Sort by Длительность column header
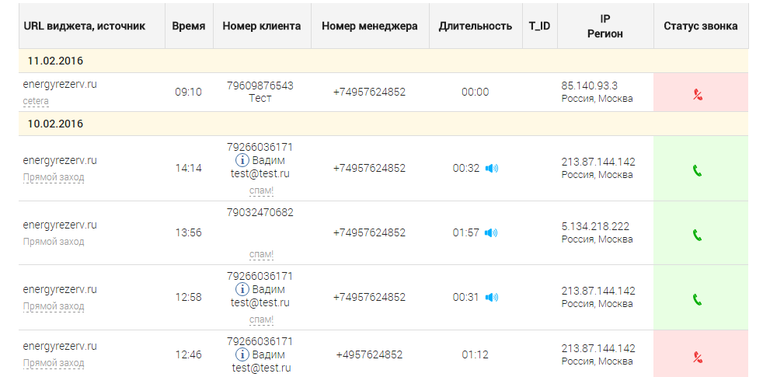 click(x=475, y=26)
